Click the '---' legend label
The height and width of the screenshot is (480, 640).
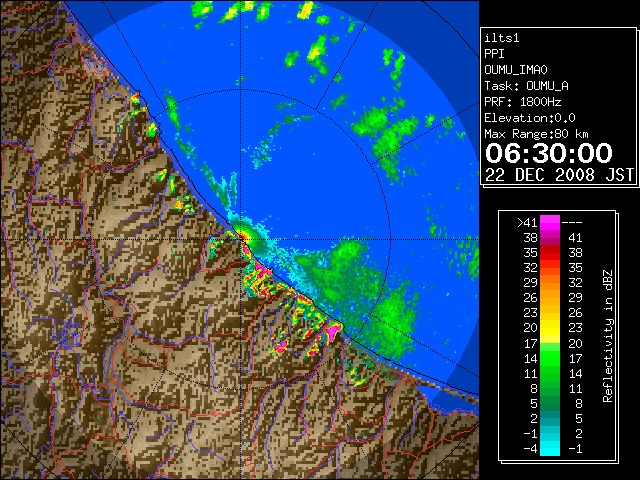[x=572, y=223]
